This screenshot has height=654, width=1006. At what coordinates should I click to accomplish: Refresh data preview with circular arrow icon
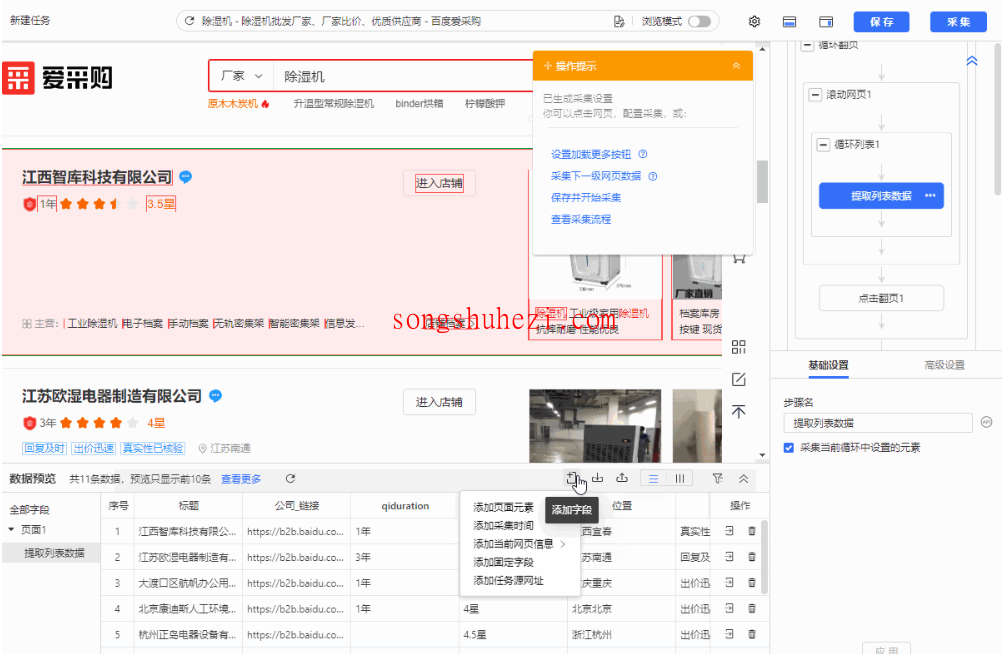pos(290,478)
